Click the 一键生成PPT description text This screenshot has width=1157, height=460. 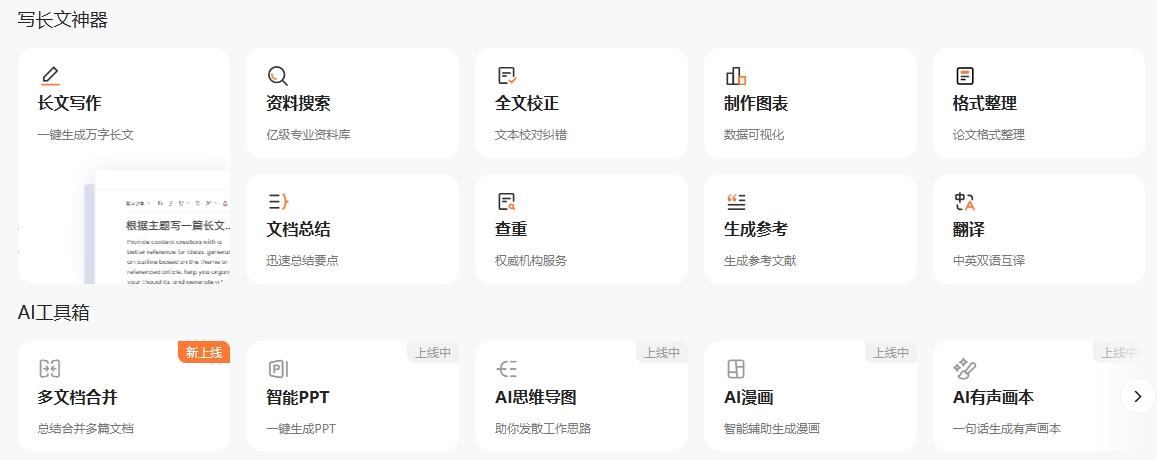[x=301, y=429]
